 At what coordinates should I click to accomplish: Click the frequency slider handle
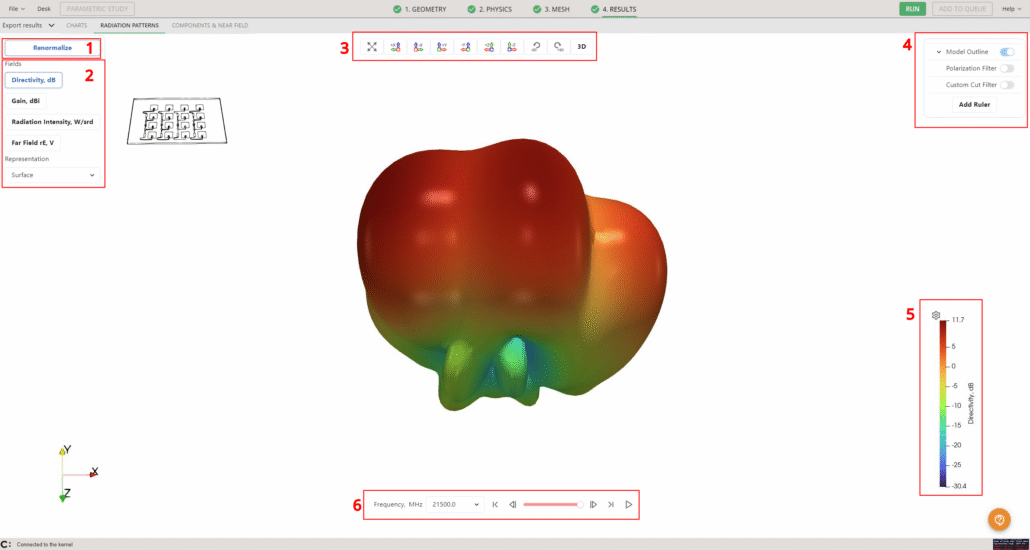coord(580,505)
